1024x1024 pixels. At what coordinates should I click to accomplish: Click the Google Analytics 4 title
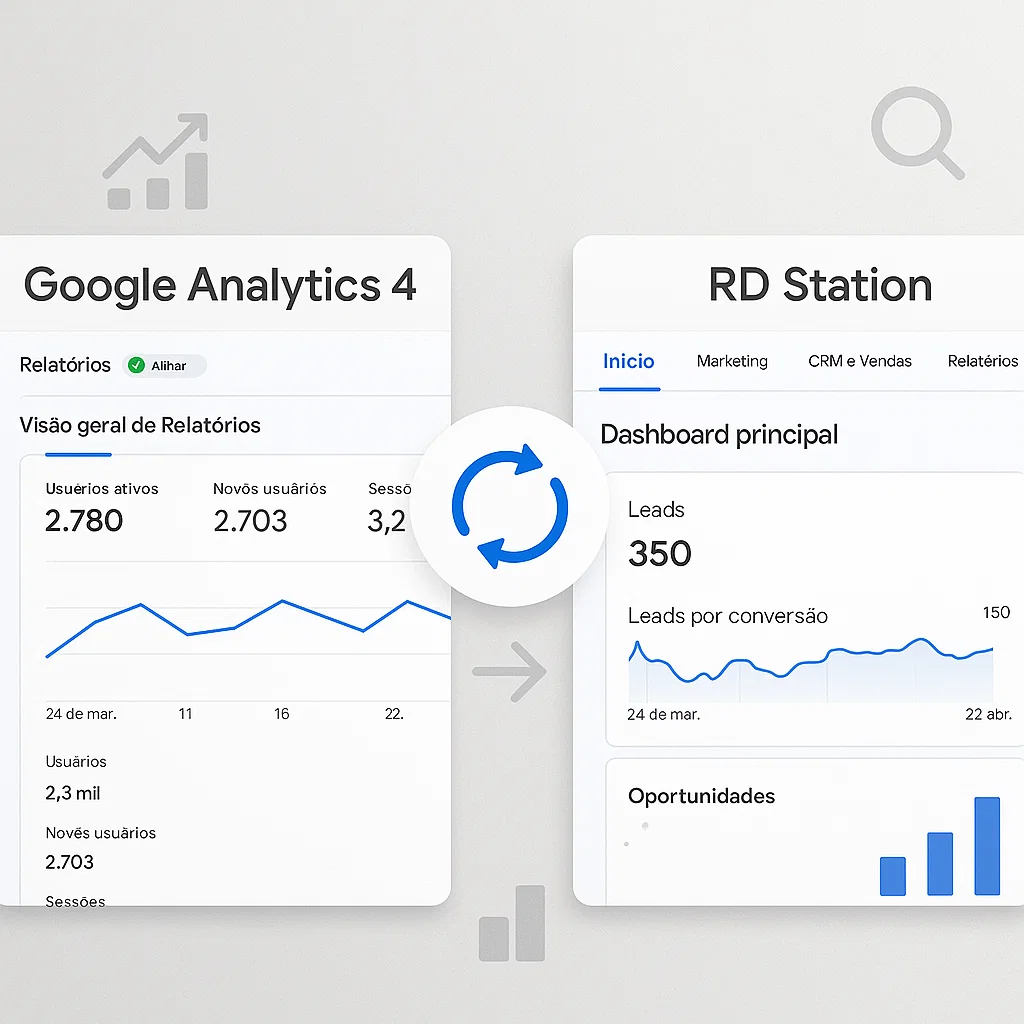pyautogui.click(x=219, y=285)
